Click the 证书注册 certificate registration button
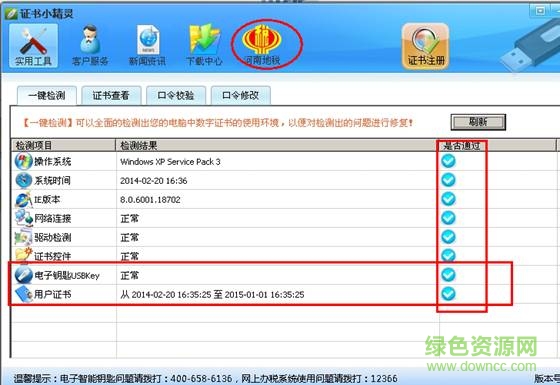Screen dimensions: 560x385 point(425,46)
